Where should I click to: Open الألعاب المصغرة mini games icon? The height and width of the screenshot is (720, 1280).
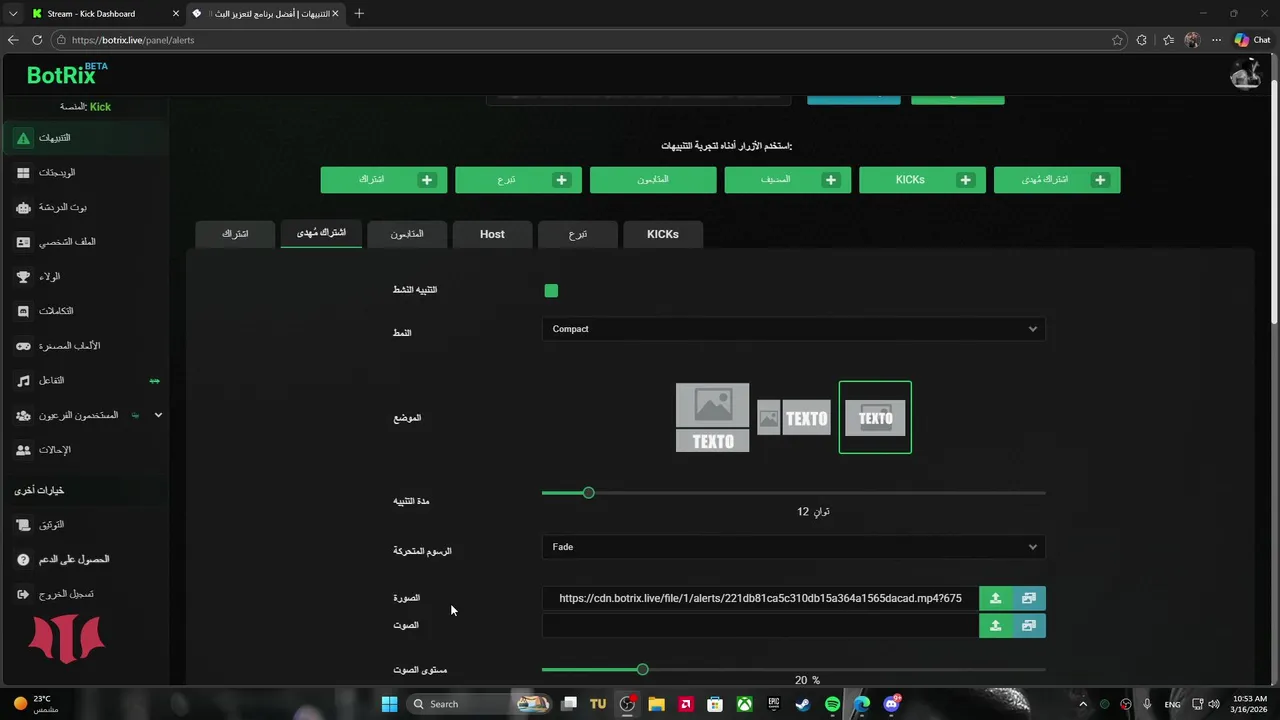click(23, 346)
